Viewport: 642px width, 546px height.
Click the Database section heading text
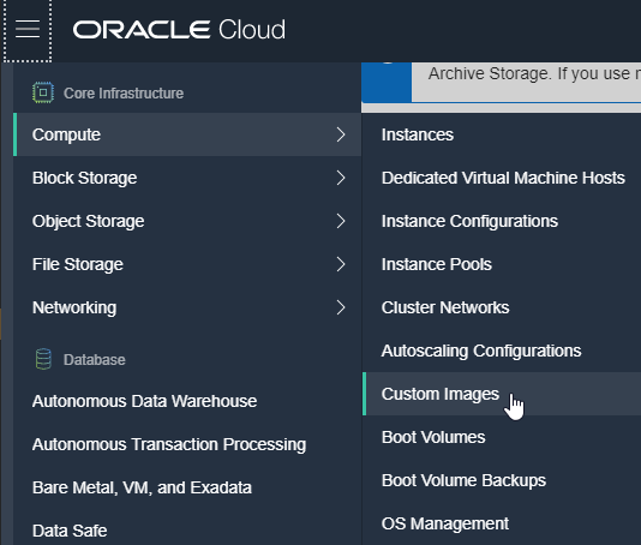pyautogui.click(x=94, y=360)
